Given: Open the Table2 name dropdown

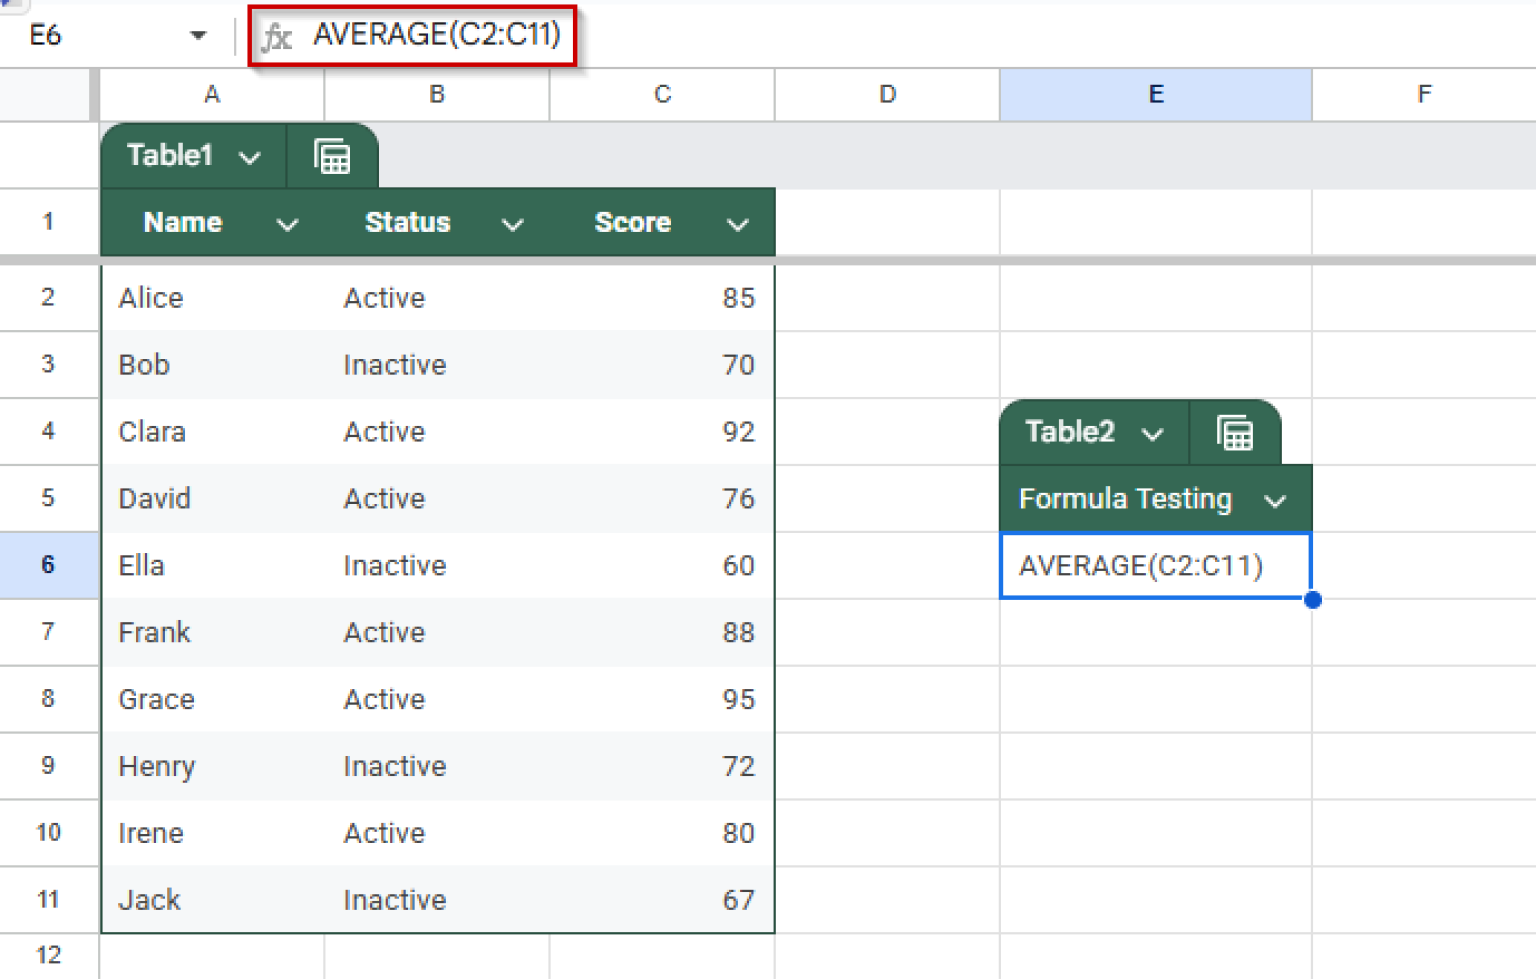Looking at the screenshot, I should 1153,433.
